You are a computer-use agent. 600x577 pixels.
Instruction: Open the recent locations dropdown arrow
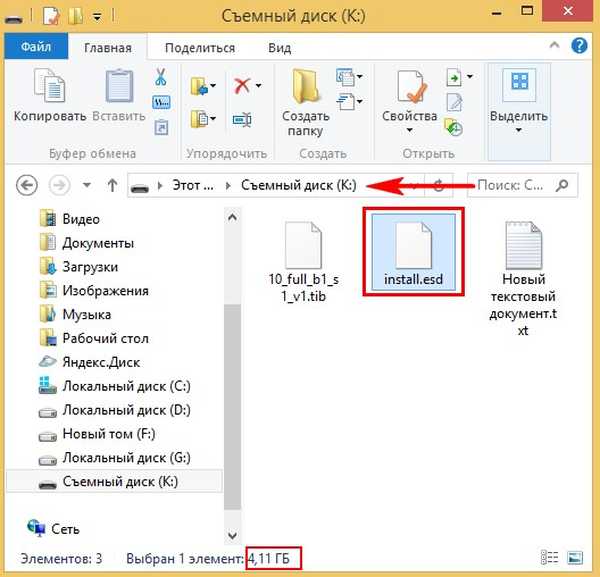point(86,185)
